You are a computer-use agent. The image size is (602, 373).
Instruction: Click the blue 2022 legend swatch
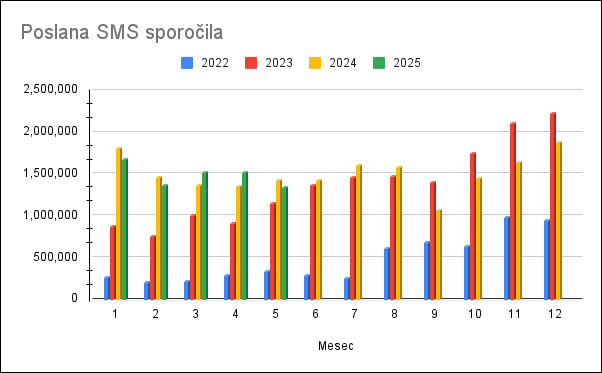(x=187, y=63)
